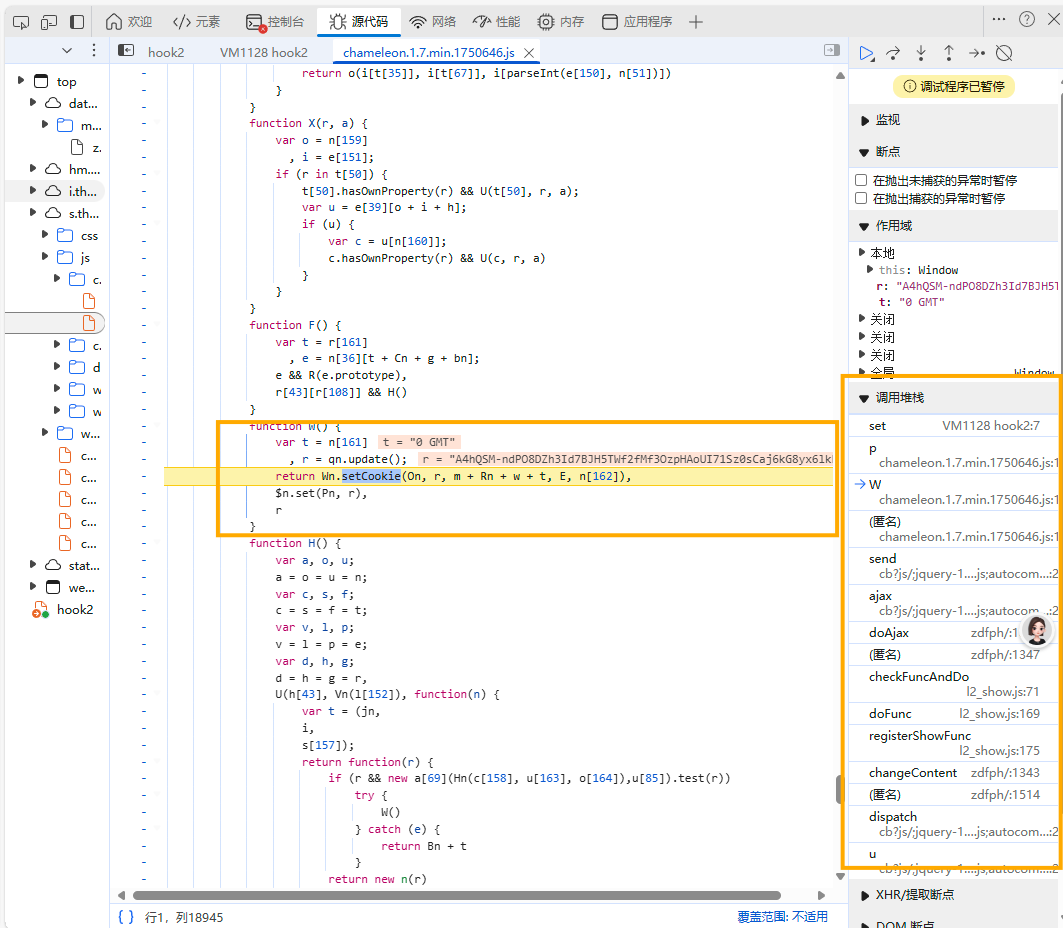Toggle the device emulation toolbar icon

[x=50, y=21]
